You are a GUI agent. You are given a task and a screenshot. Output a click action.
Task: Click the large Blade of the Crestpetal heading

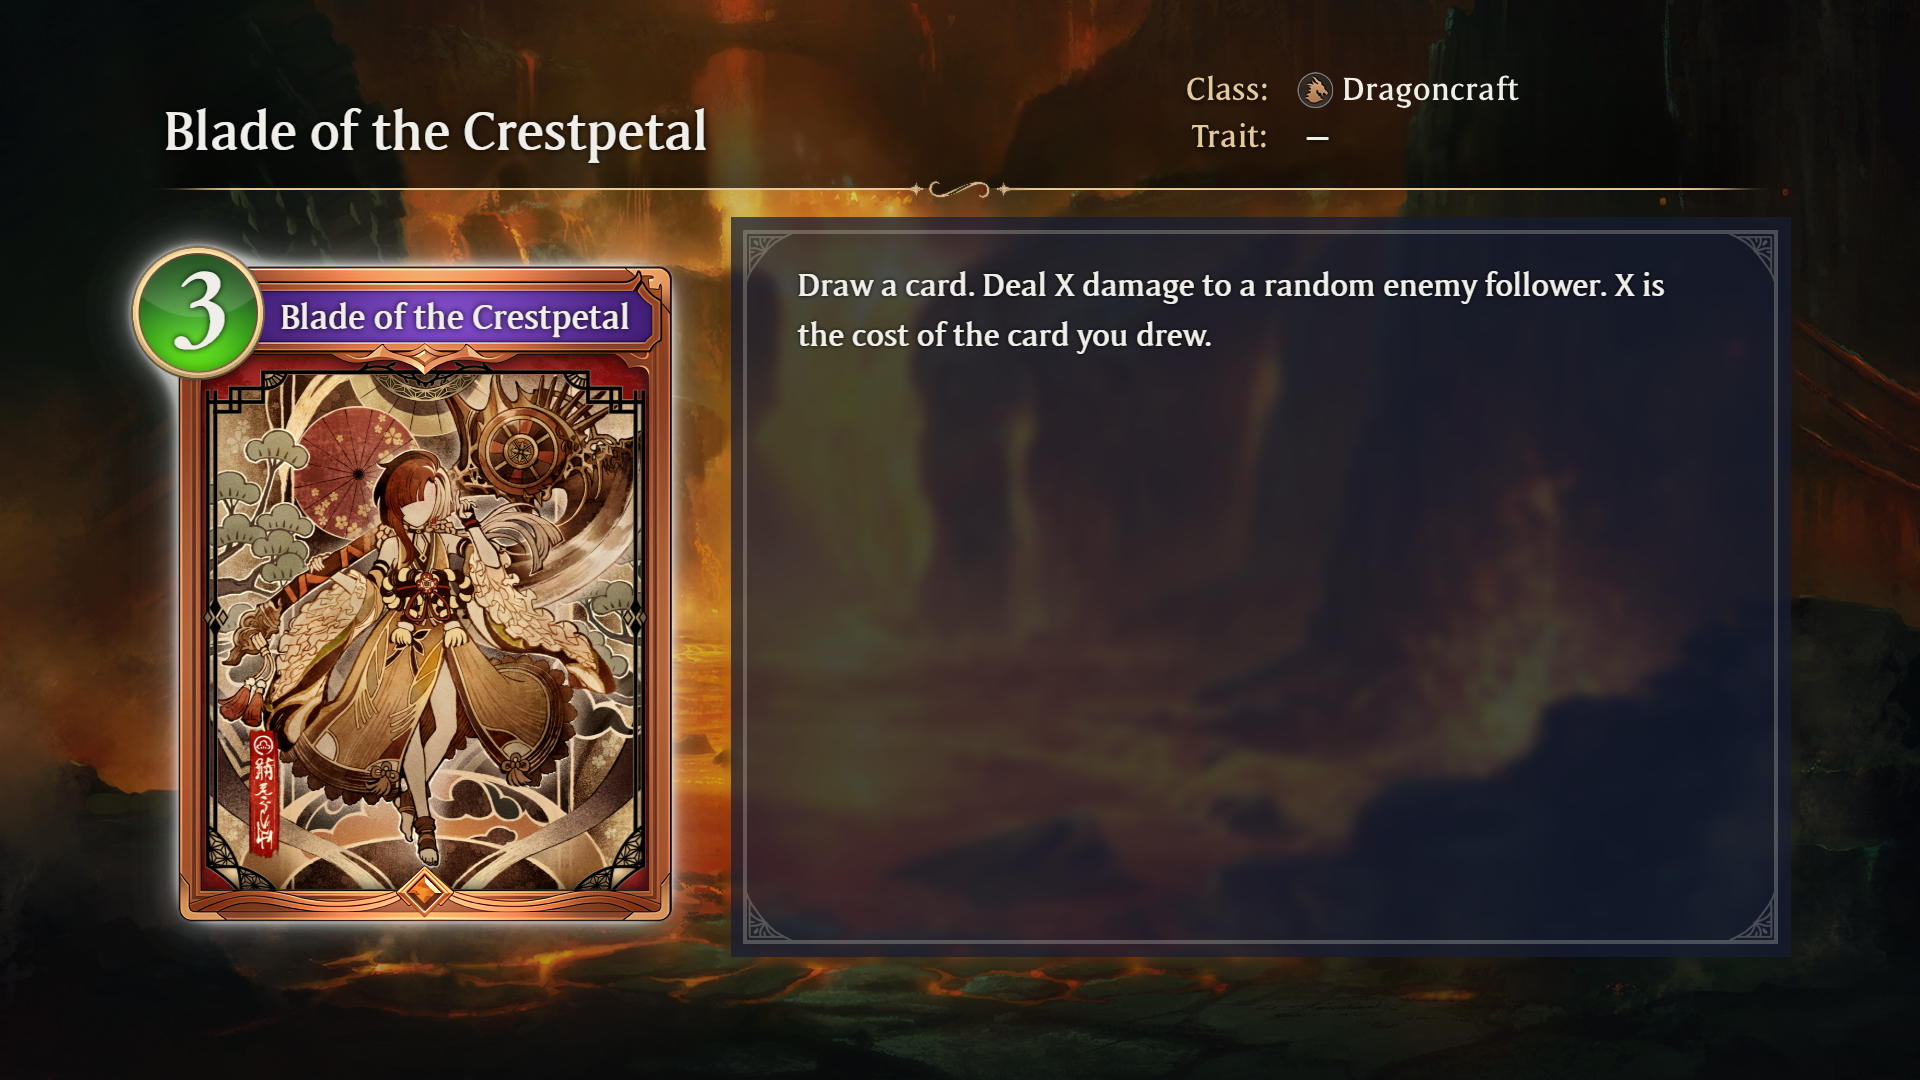tap(435, 132)
